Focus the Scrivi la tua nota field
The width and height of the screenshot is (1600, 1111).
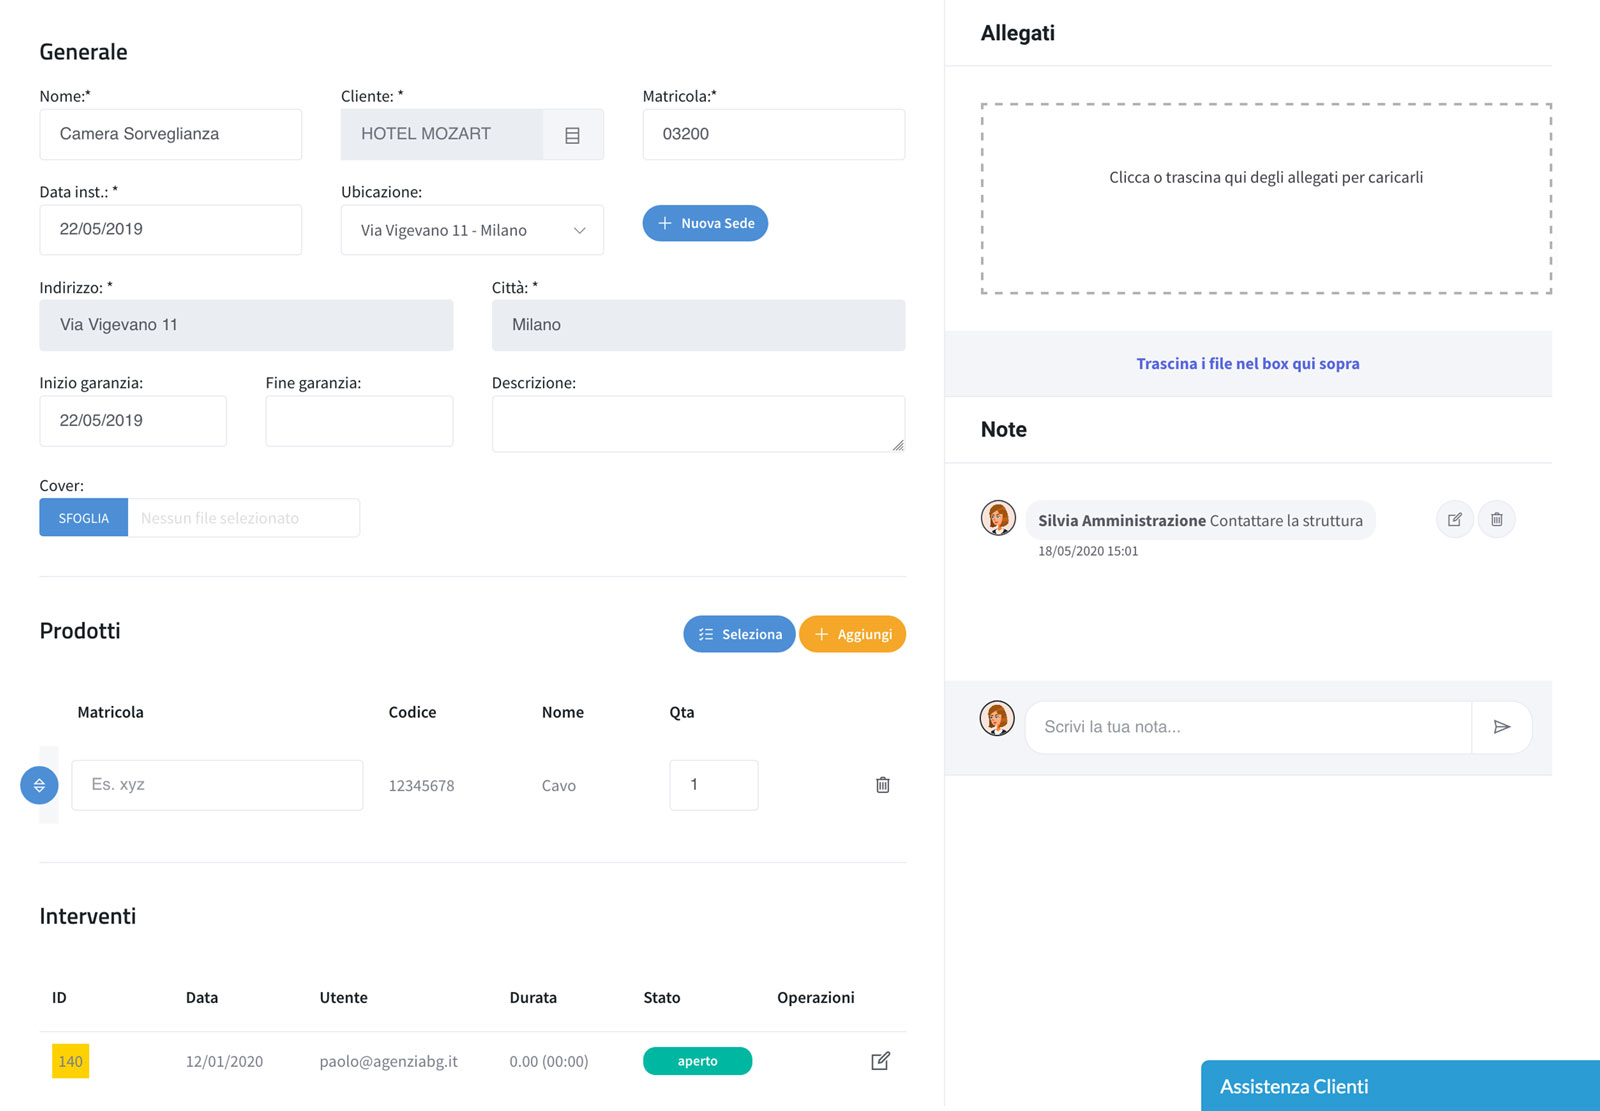[x=1248, y=727]
